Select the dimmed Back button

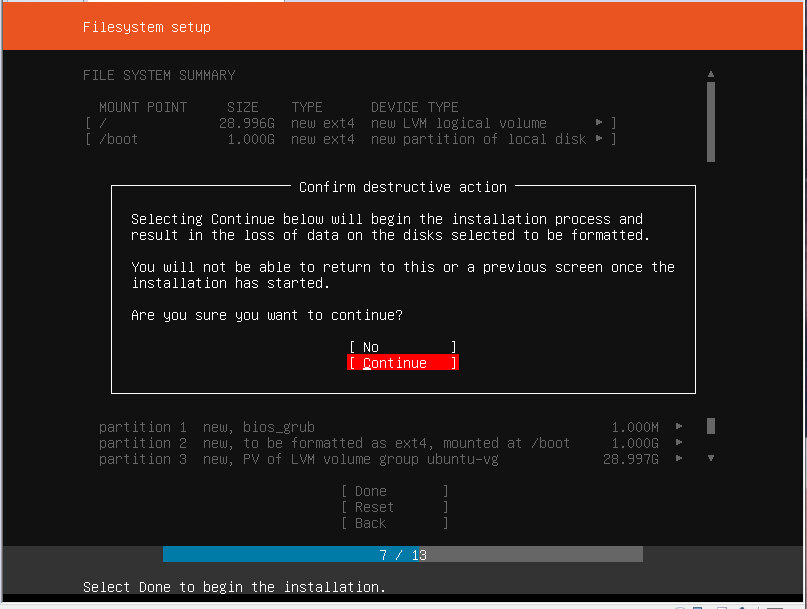(394, 523)
